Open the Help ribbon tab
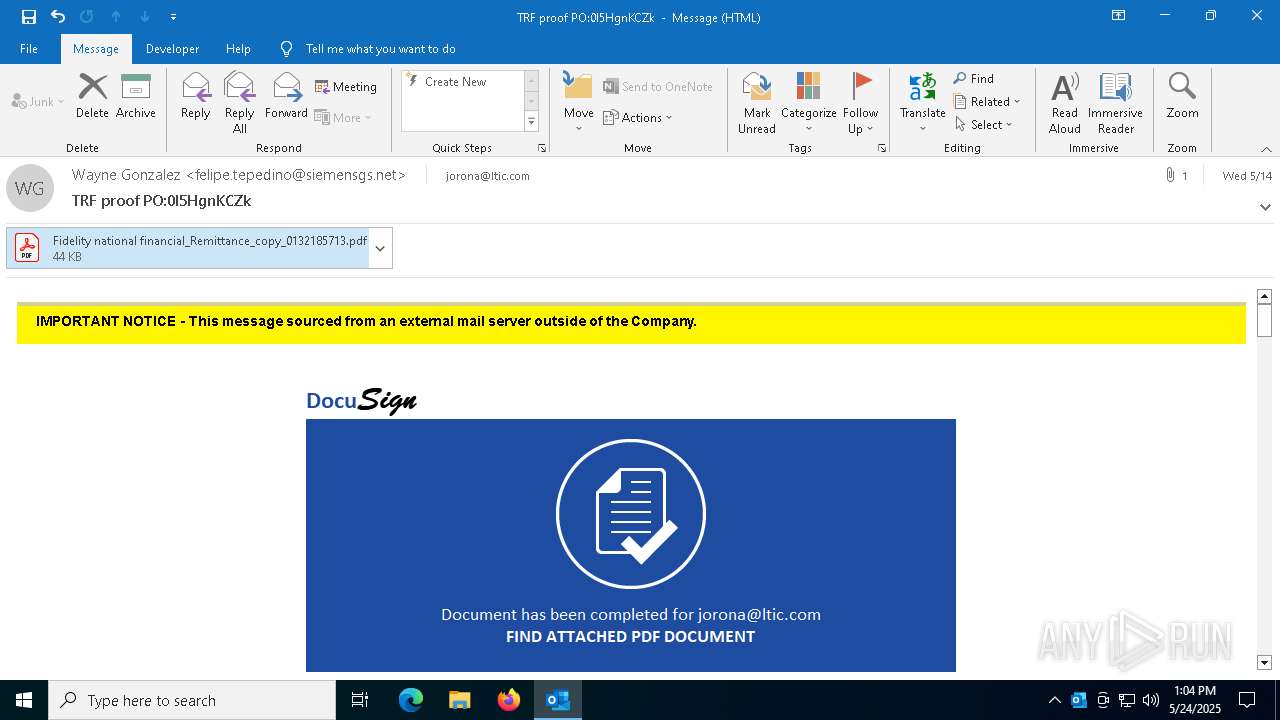Image resolution: width=1280 pixels, height=720 pixels. pyautogui.click(x=238, y=49)
